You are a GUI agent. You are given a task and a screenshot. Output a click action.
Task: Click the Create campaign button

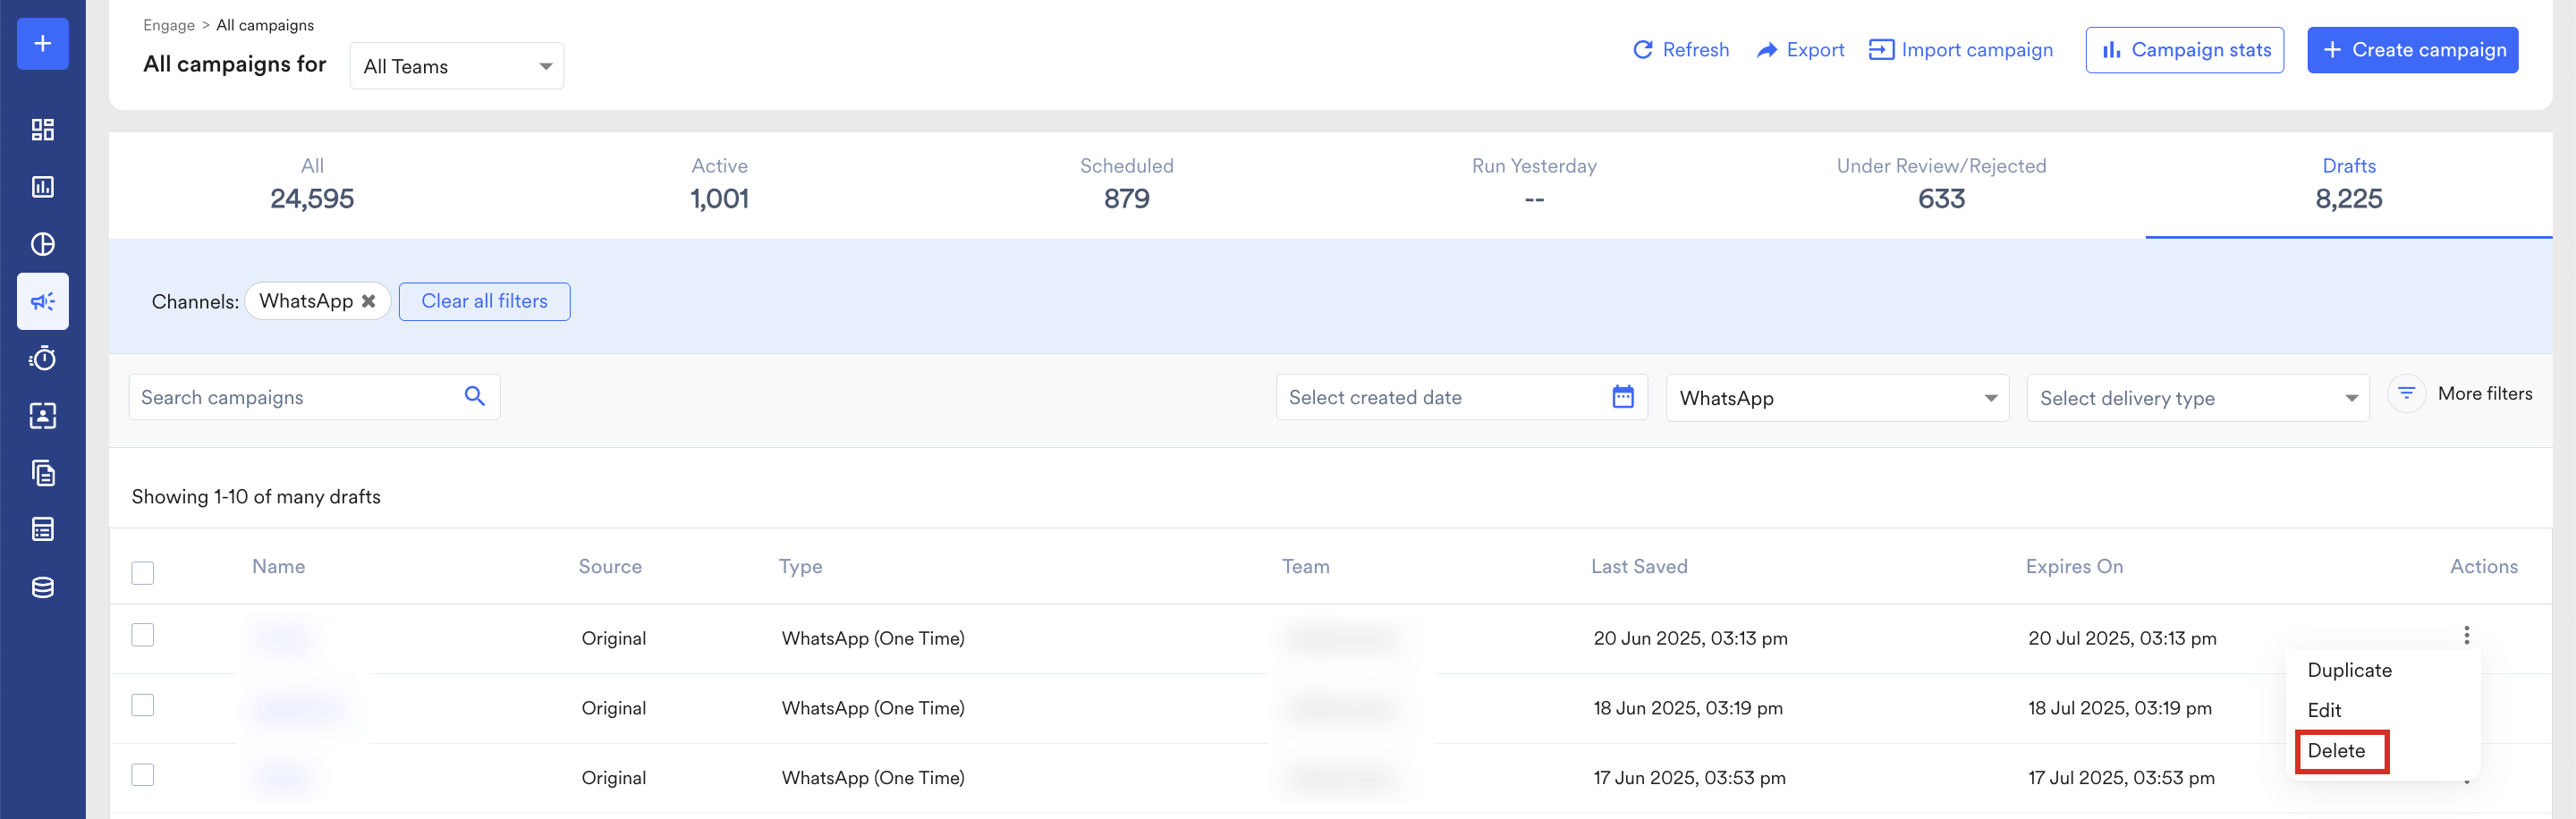coord(2413,50)
